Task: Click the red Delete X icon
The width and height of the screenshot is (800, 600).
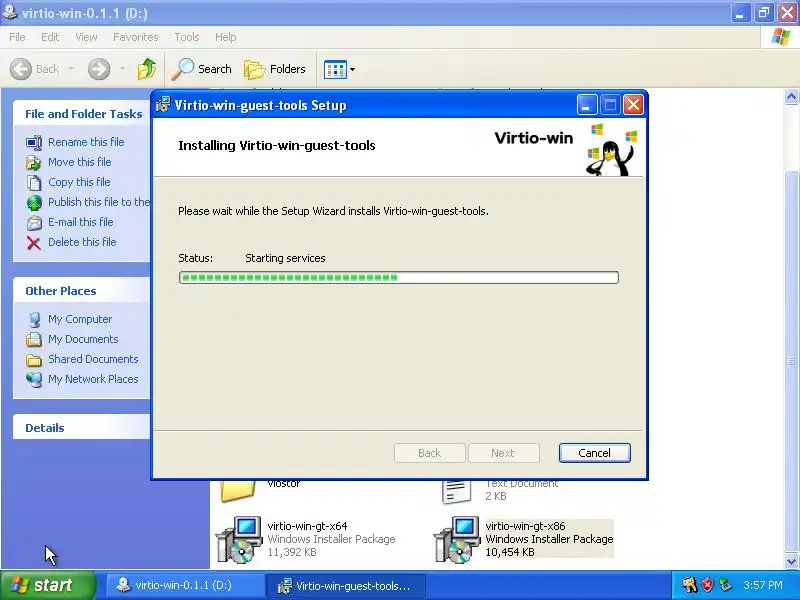Action: click(34, 243)
